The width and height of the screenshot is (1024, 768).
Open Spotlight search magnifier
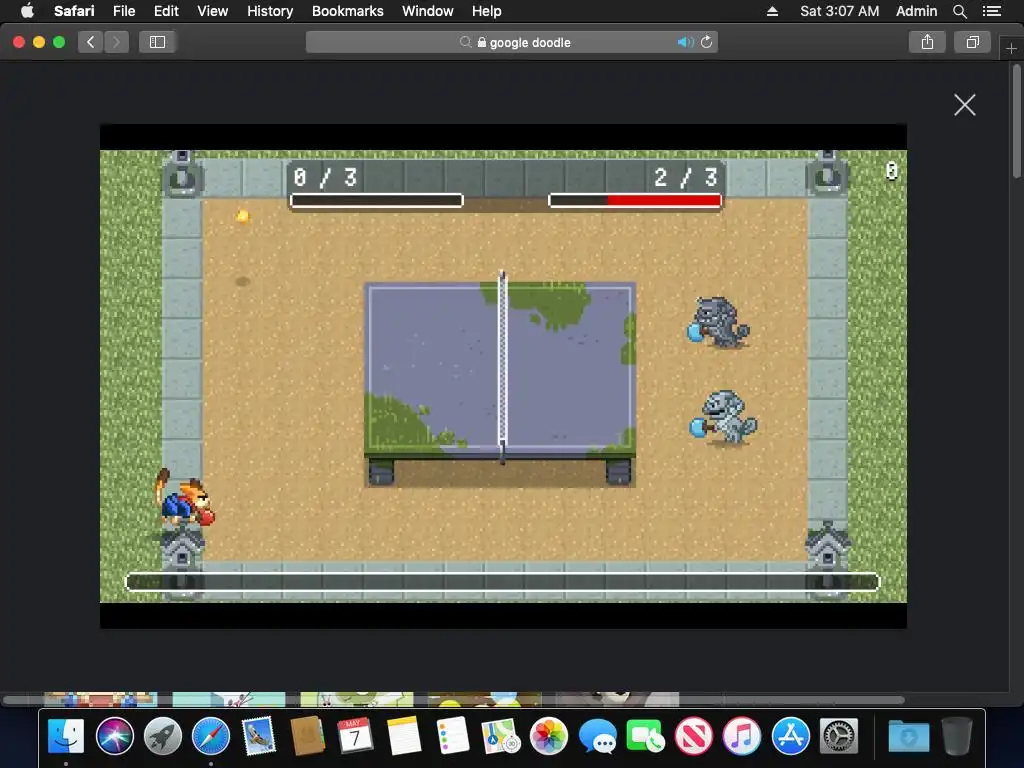[959, 11]
